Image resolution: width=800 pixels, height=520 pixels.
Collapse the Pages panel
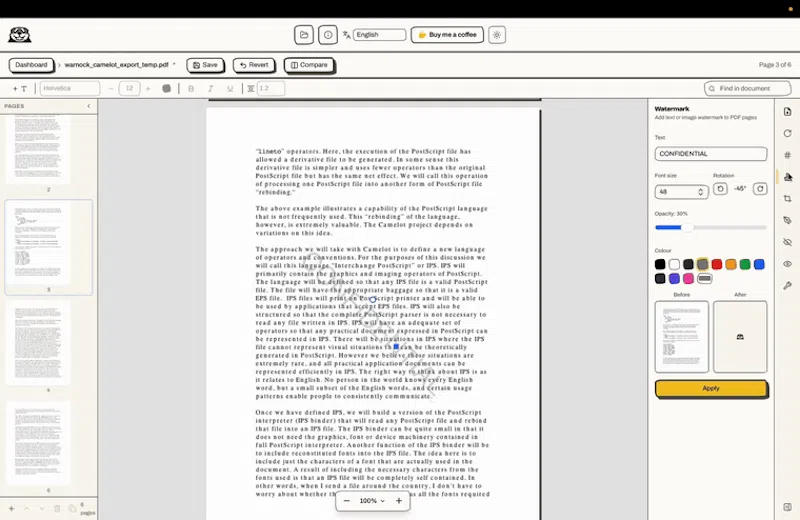[89, 106]
